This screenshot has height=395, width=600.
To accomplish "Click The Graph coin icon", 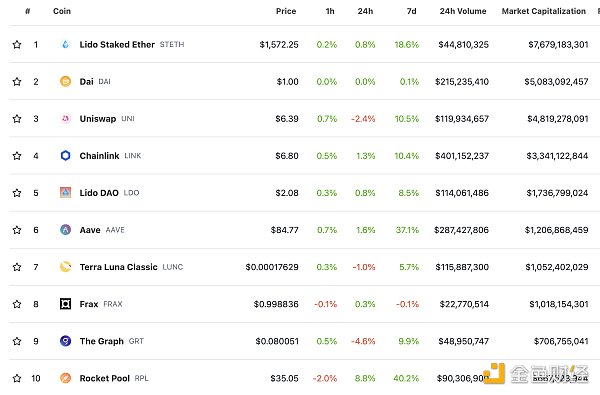I will tap(65, 341).
